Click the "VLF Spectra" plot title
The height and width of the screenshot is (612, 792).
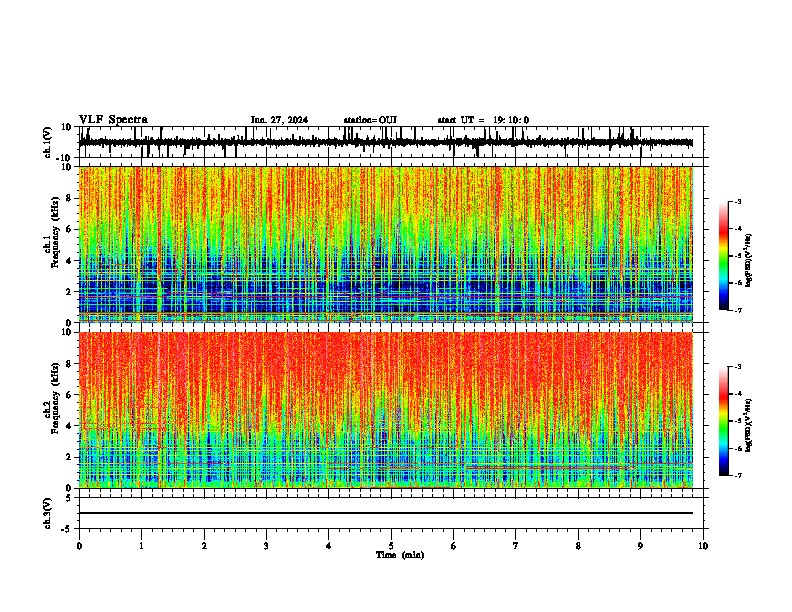(113, 120)
